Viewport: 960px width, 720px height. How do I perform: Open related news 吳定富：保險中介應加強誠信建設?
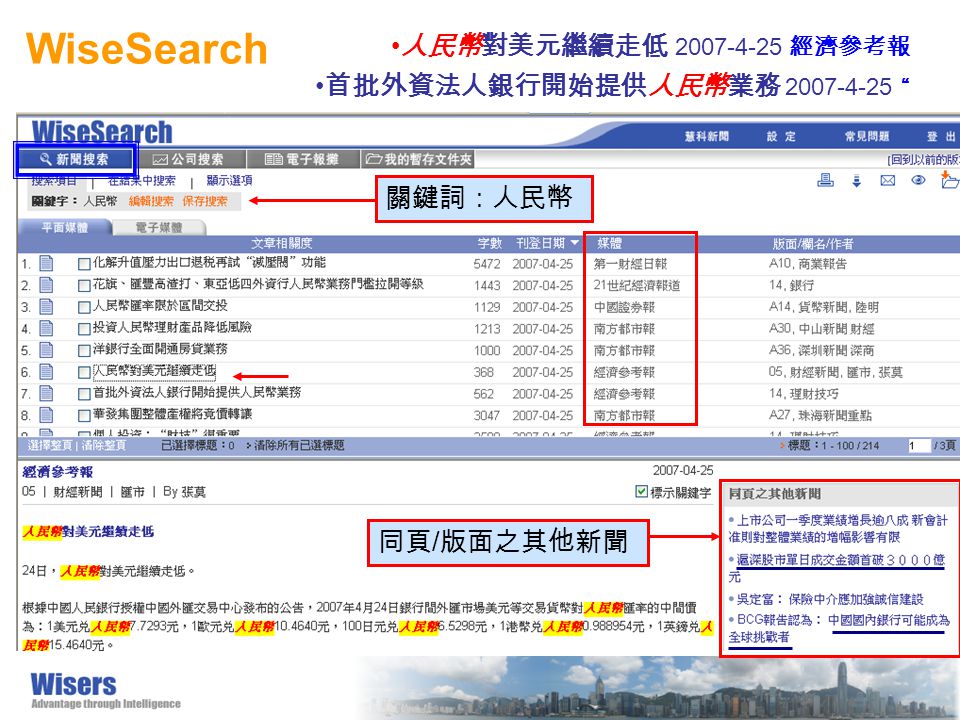[829, 599]
